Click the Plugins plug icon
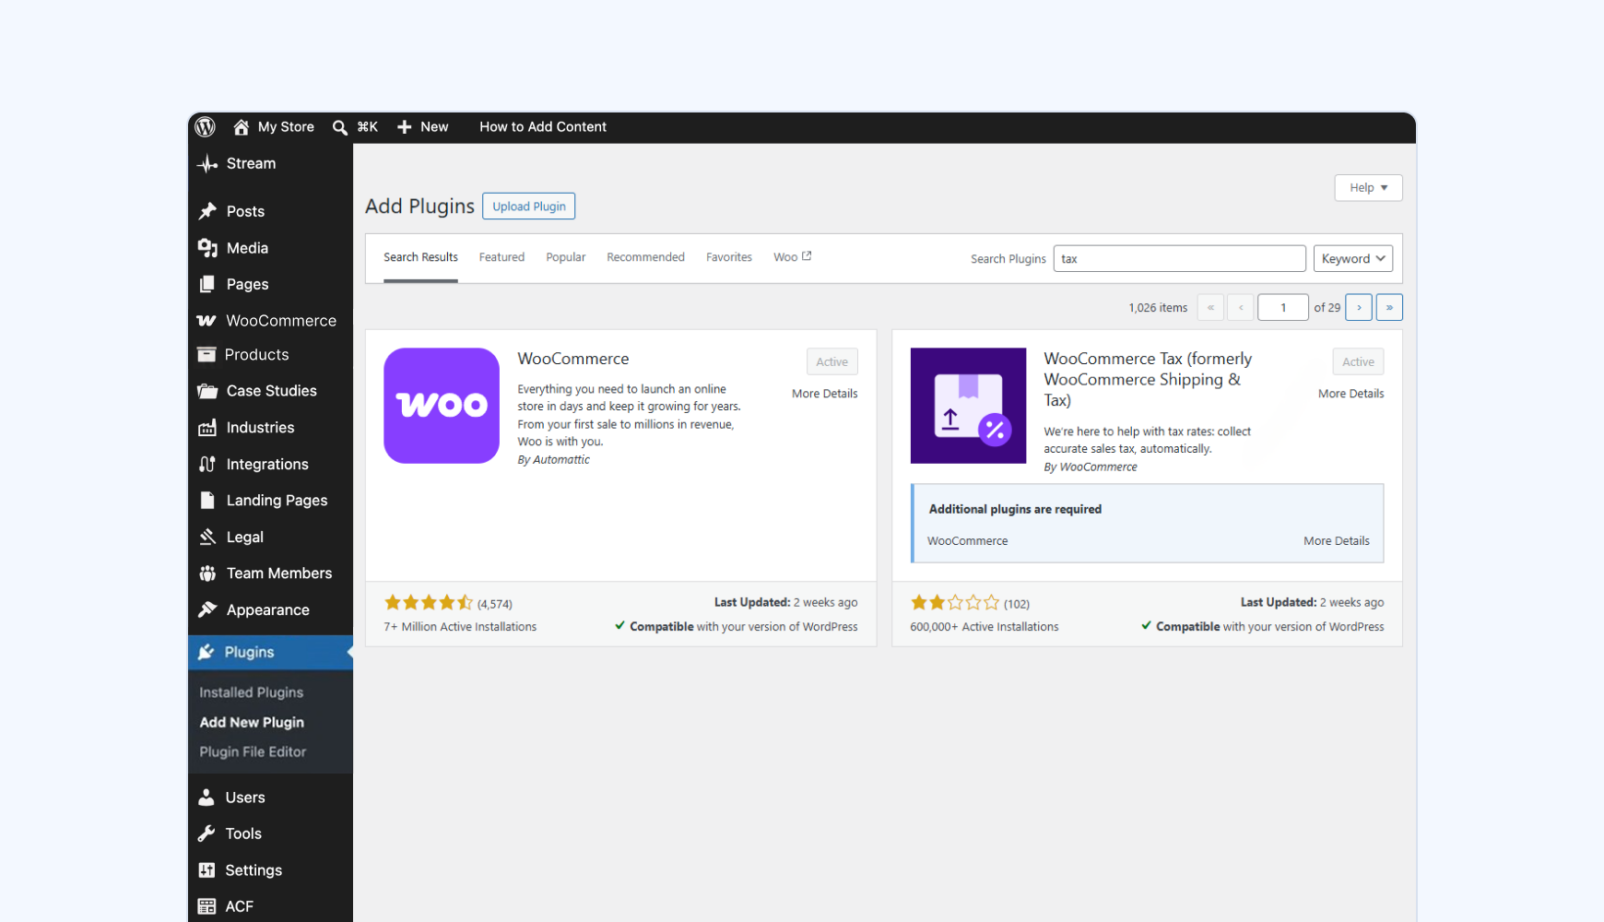Screen dimensions: 1604x922 click(x=206, y=652)
